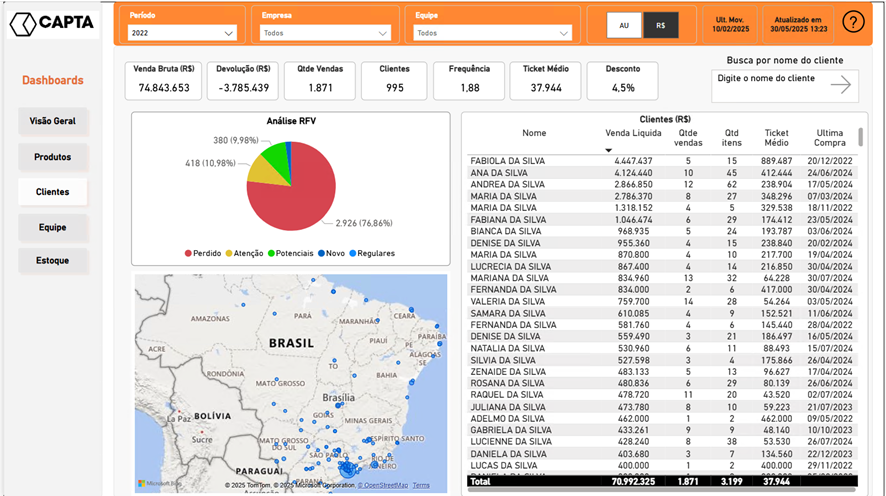Click the sort arrow under Venda Liquida

click(608, 151)
